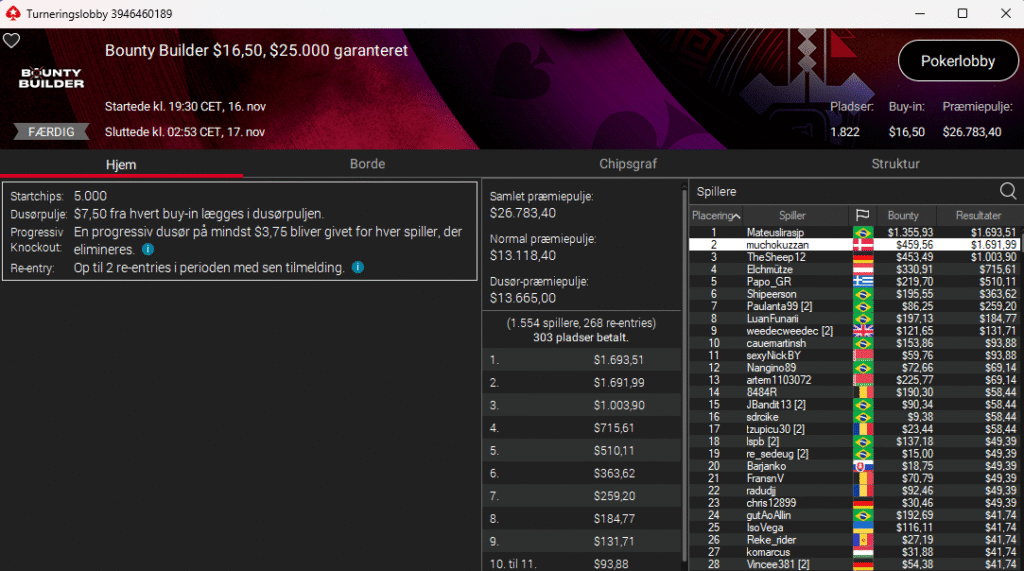Select player TheSheep12 row
Screen dimensions: 1024x571
[x=854, y=257]
